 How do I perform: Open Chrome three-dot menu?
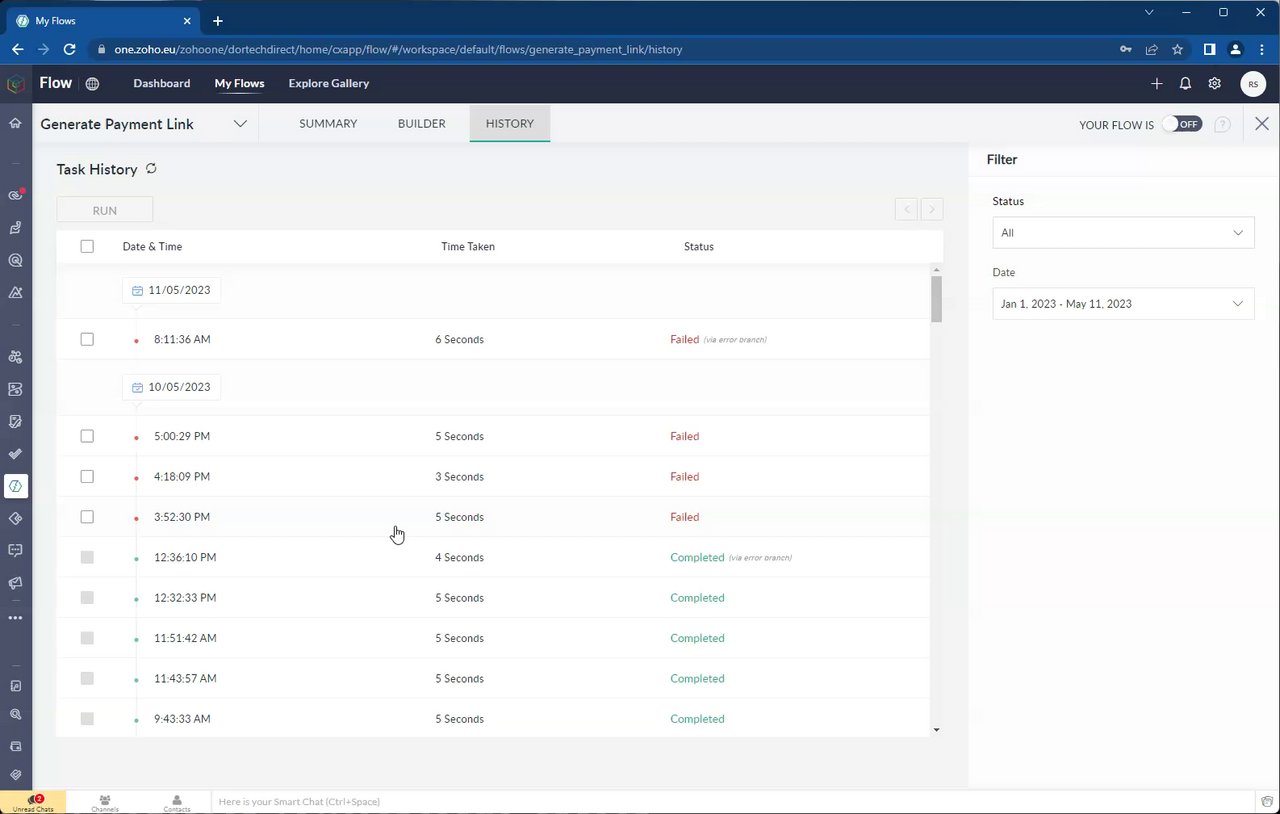(1262, 49)
